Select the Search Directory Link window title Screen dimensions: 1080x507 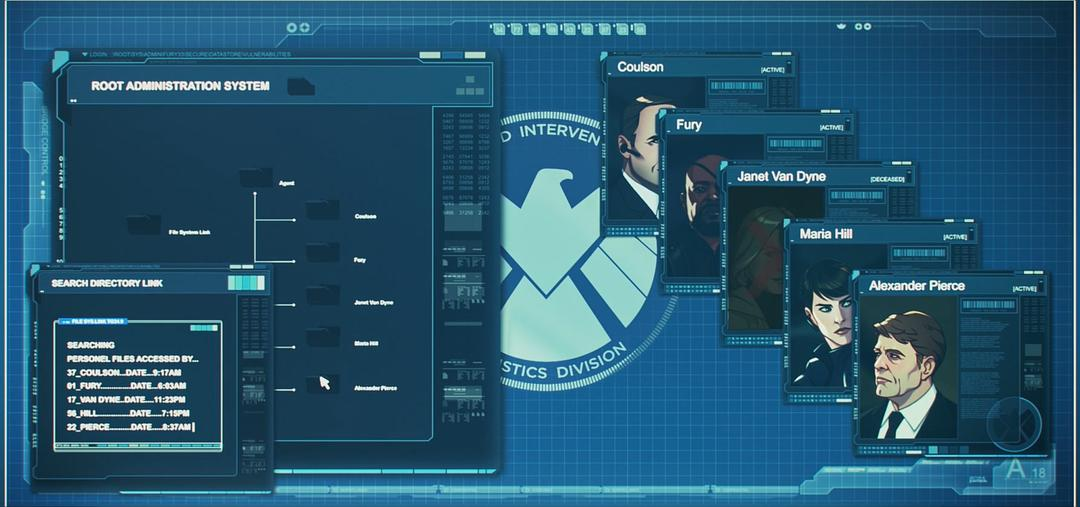click(x=107, y=284)
